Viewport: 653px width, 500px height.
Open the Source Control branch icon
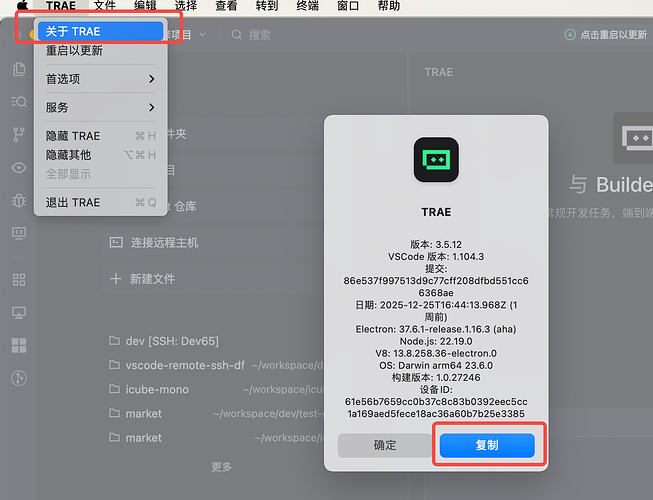[x=19, y=135]
